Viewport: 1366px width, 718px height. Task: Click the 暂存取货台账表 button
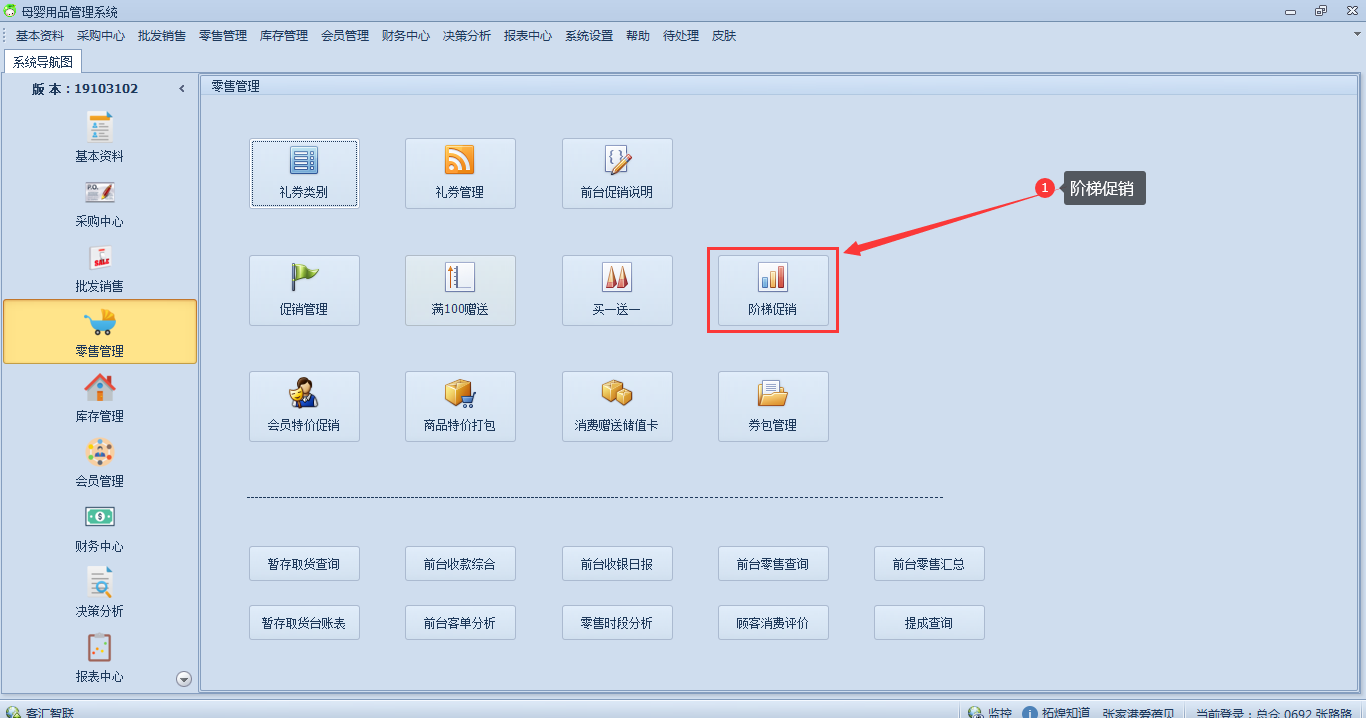304,623
